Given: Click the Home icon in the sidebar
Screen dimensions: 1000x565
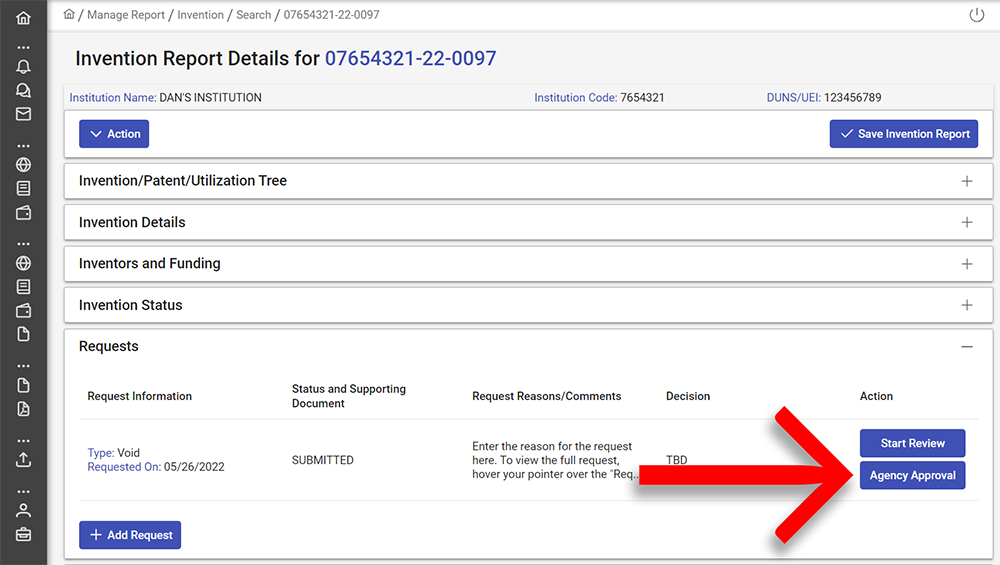Looking at the screenshot, I should pyautogui.click(x=23, y=18).
